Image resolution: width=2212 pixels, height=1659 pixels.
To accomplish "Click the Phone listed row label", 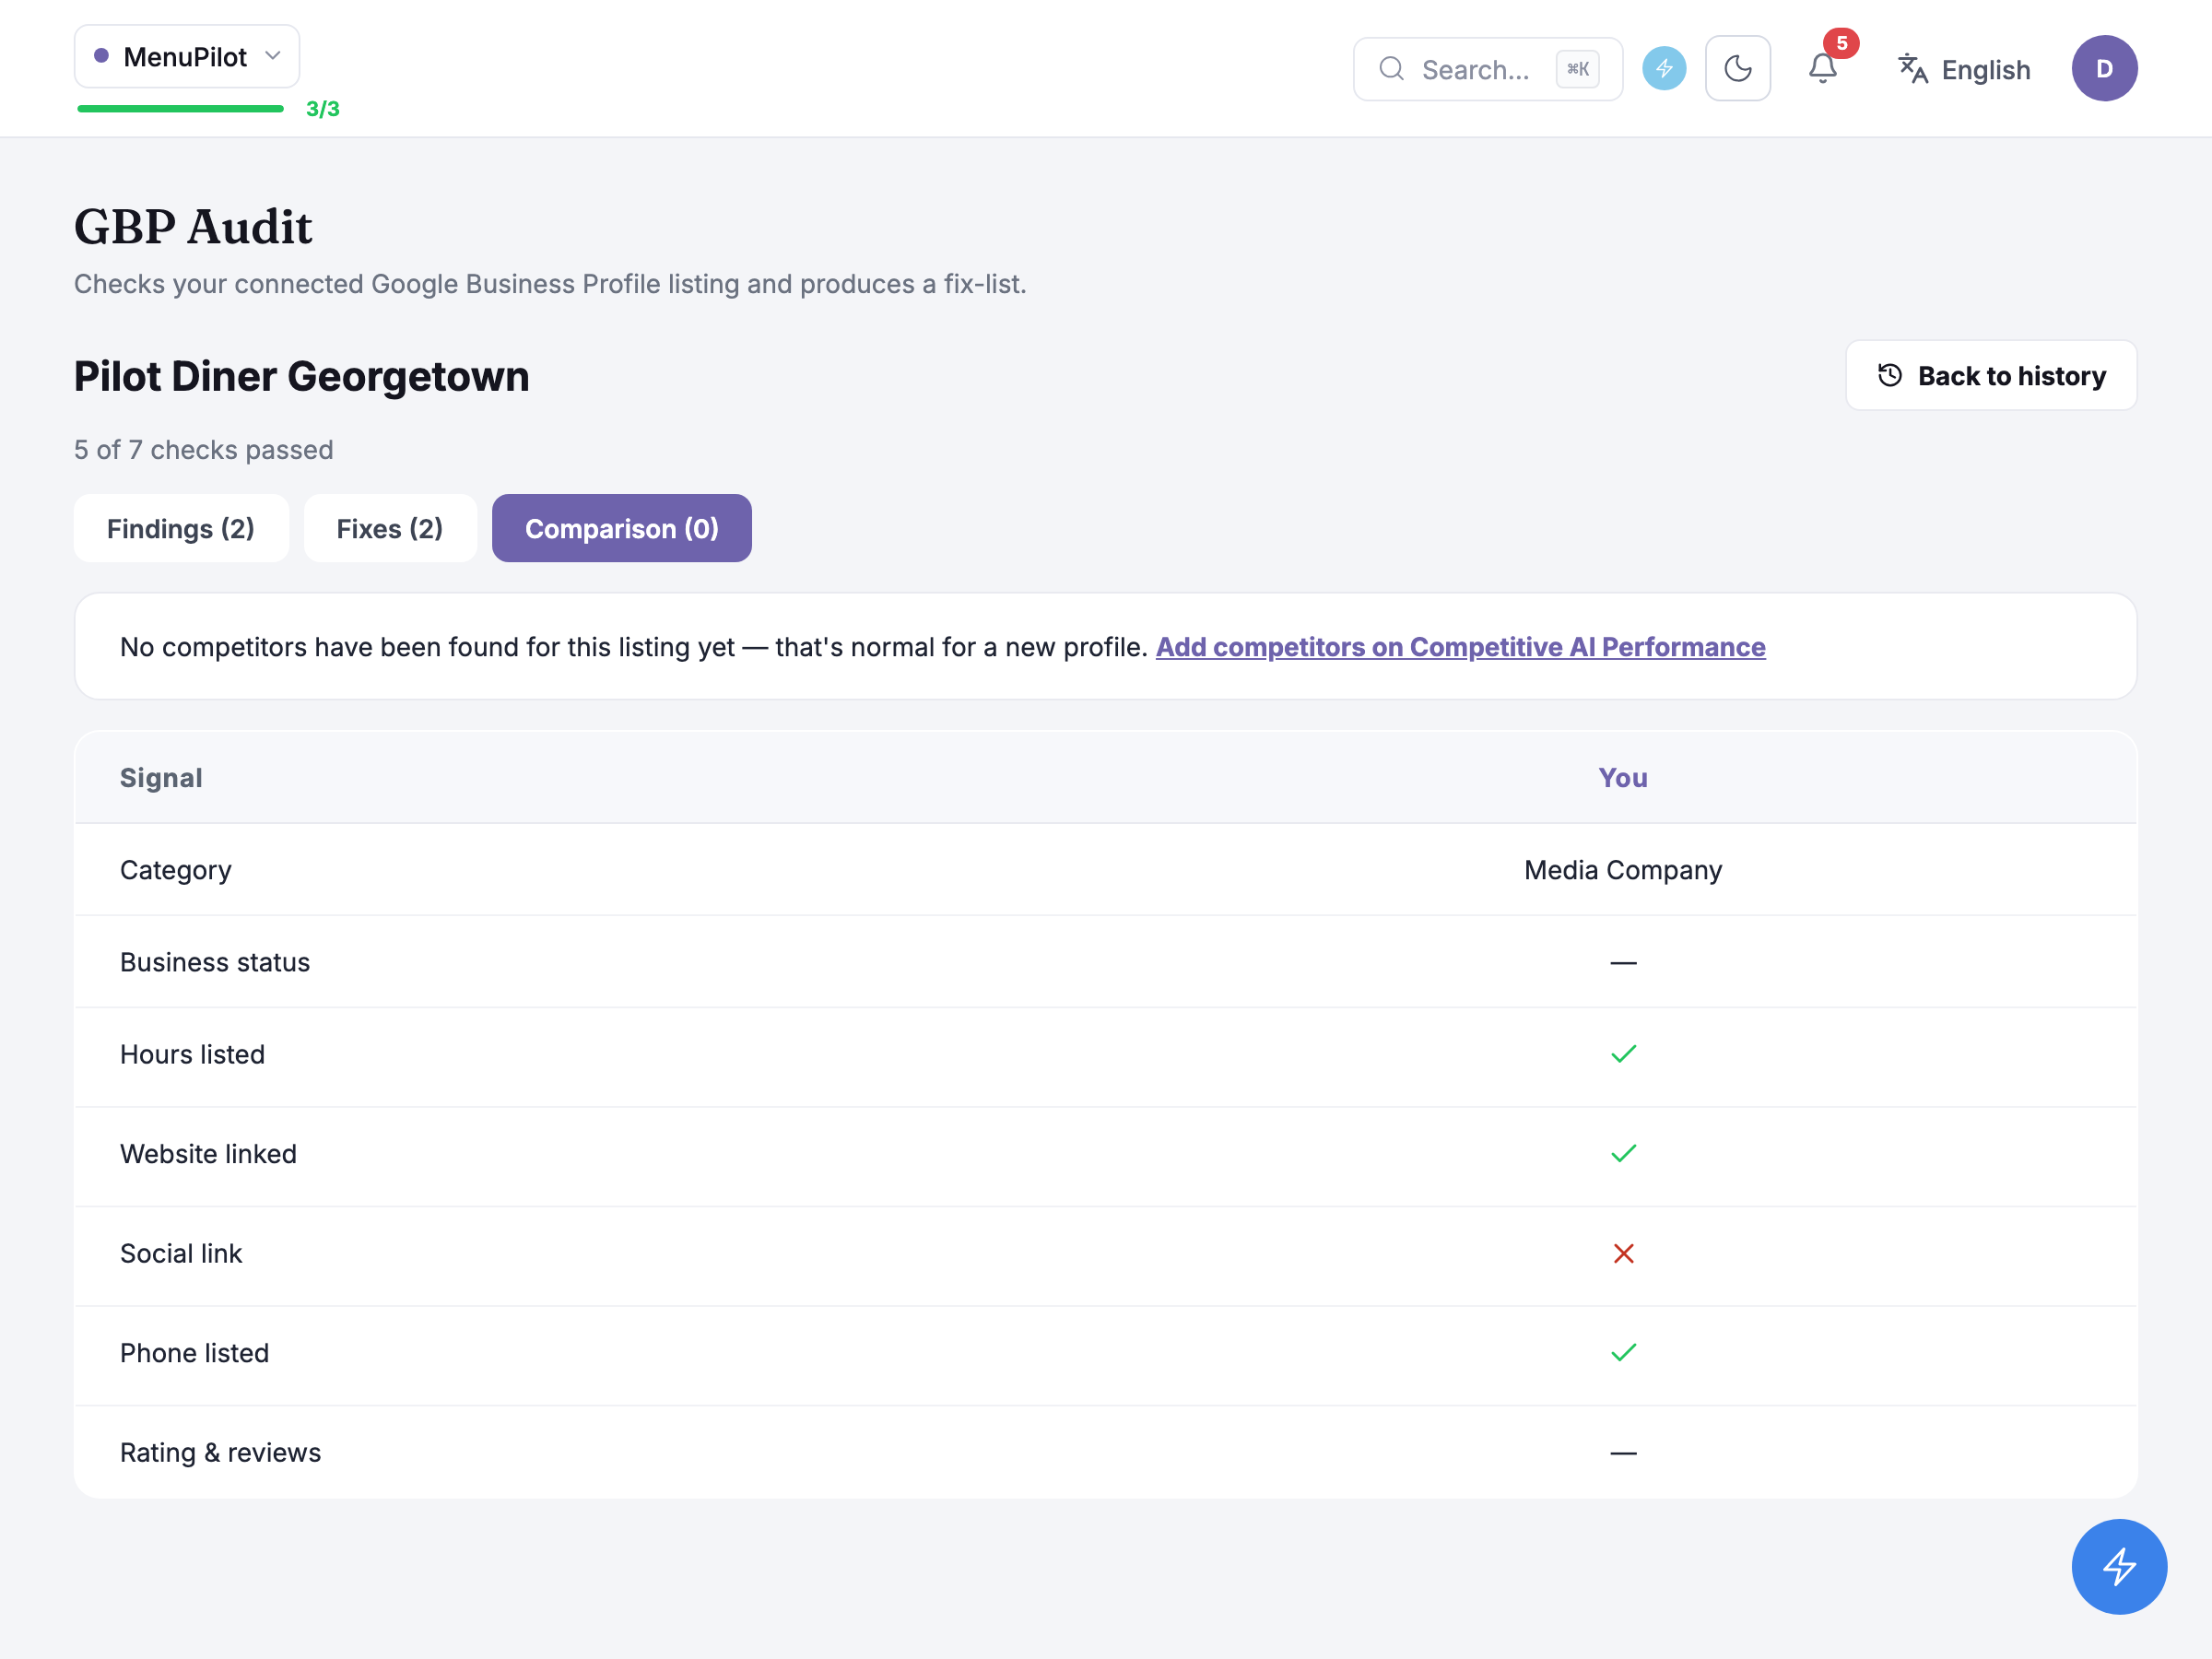I will point(194,1352).
